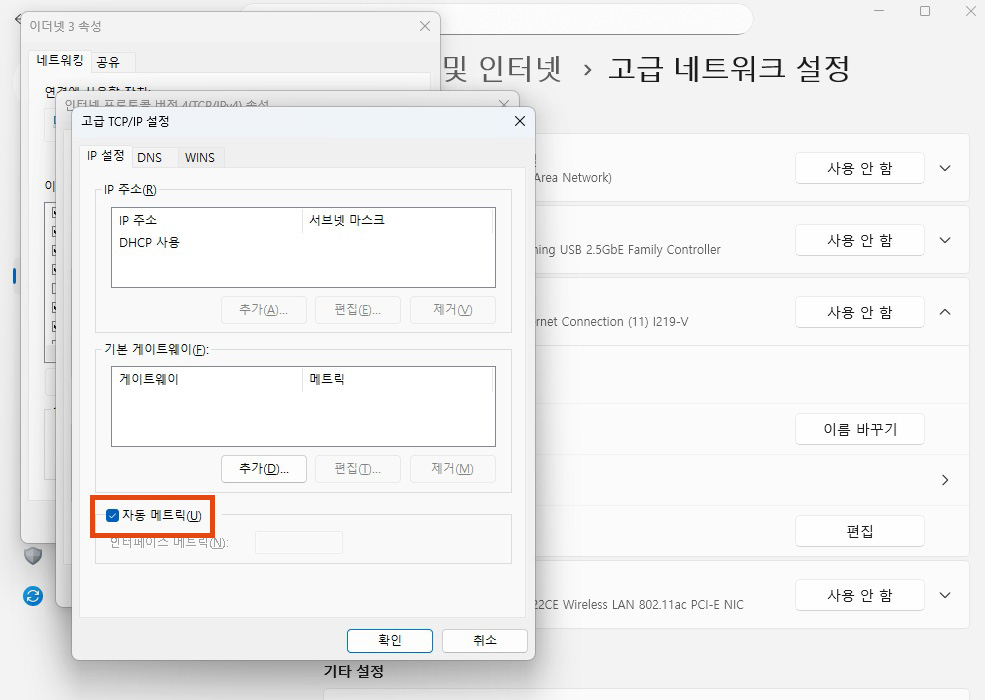The height and width of the screenshot is (700, 985).
Task: Close the 고급 TCP/IP 설정 dialog
Action: [x=519, y=121]
